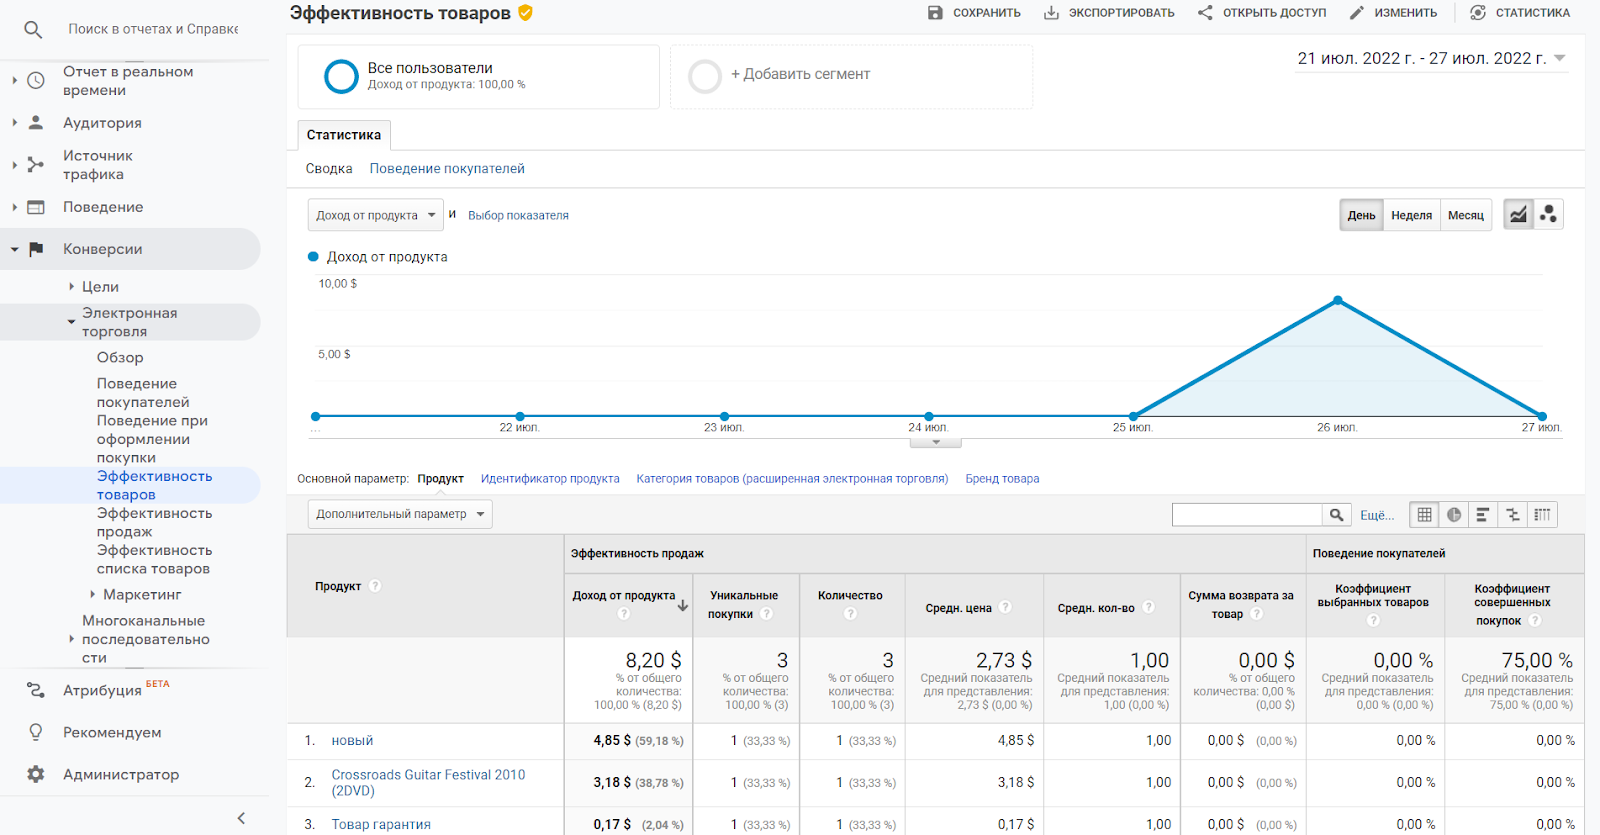Select the Месяц granularity toggle
This screenshot has width=1600, height=835.
tap(1466, 215)
